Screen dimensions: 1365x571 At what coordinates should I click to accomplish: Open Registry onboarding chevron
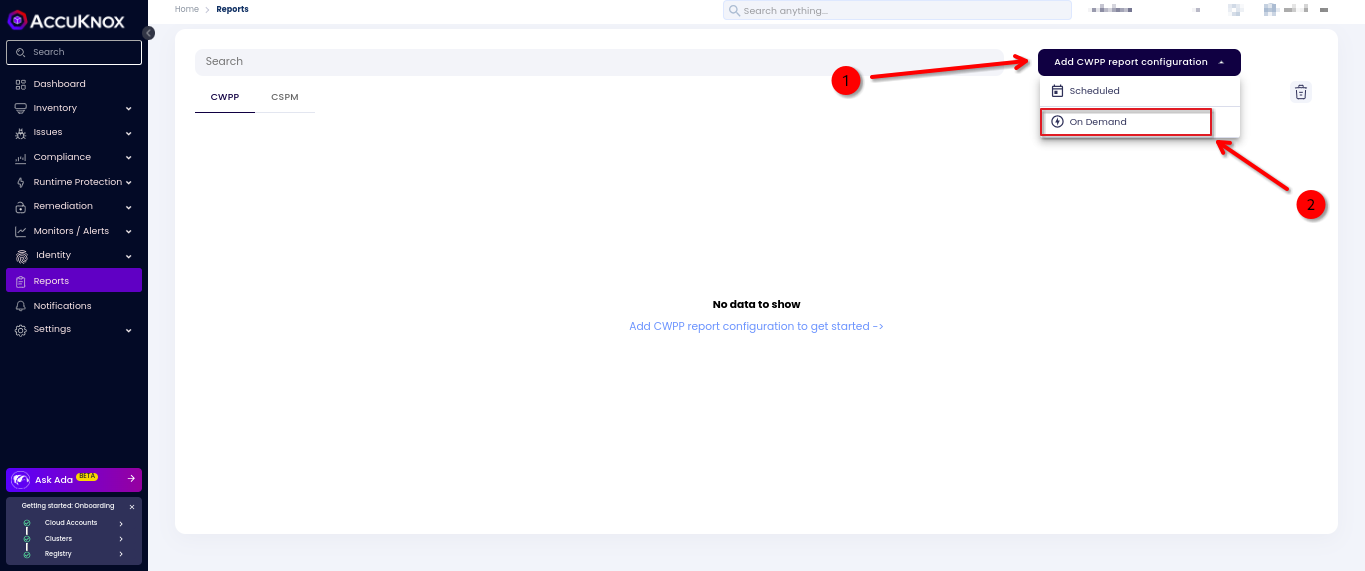121,554
